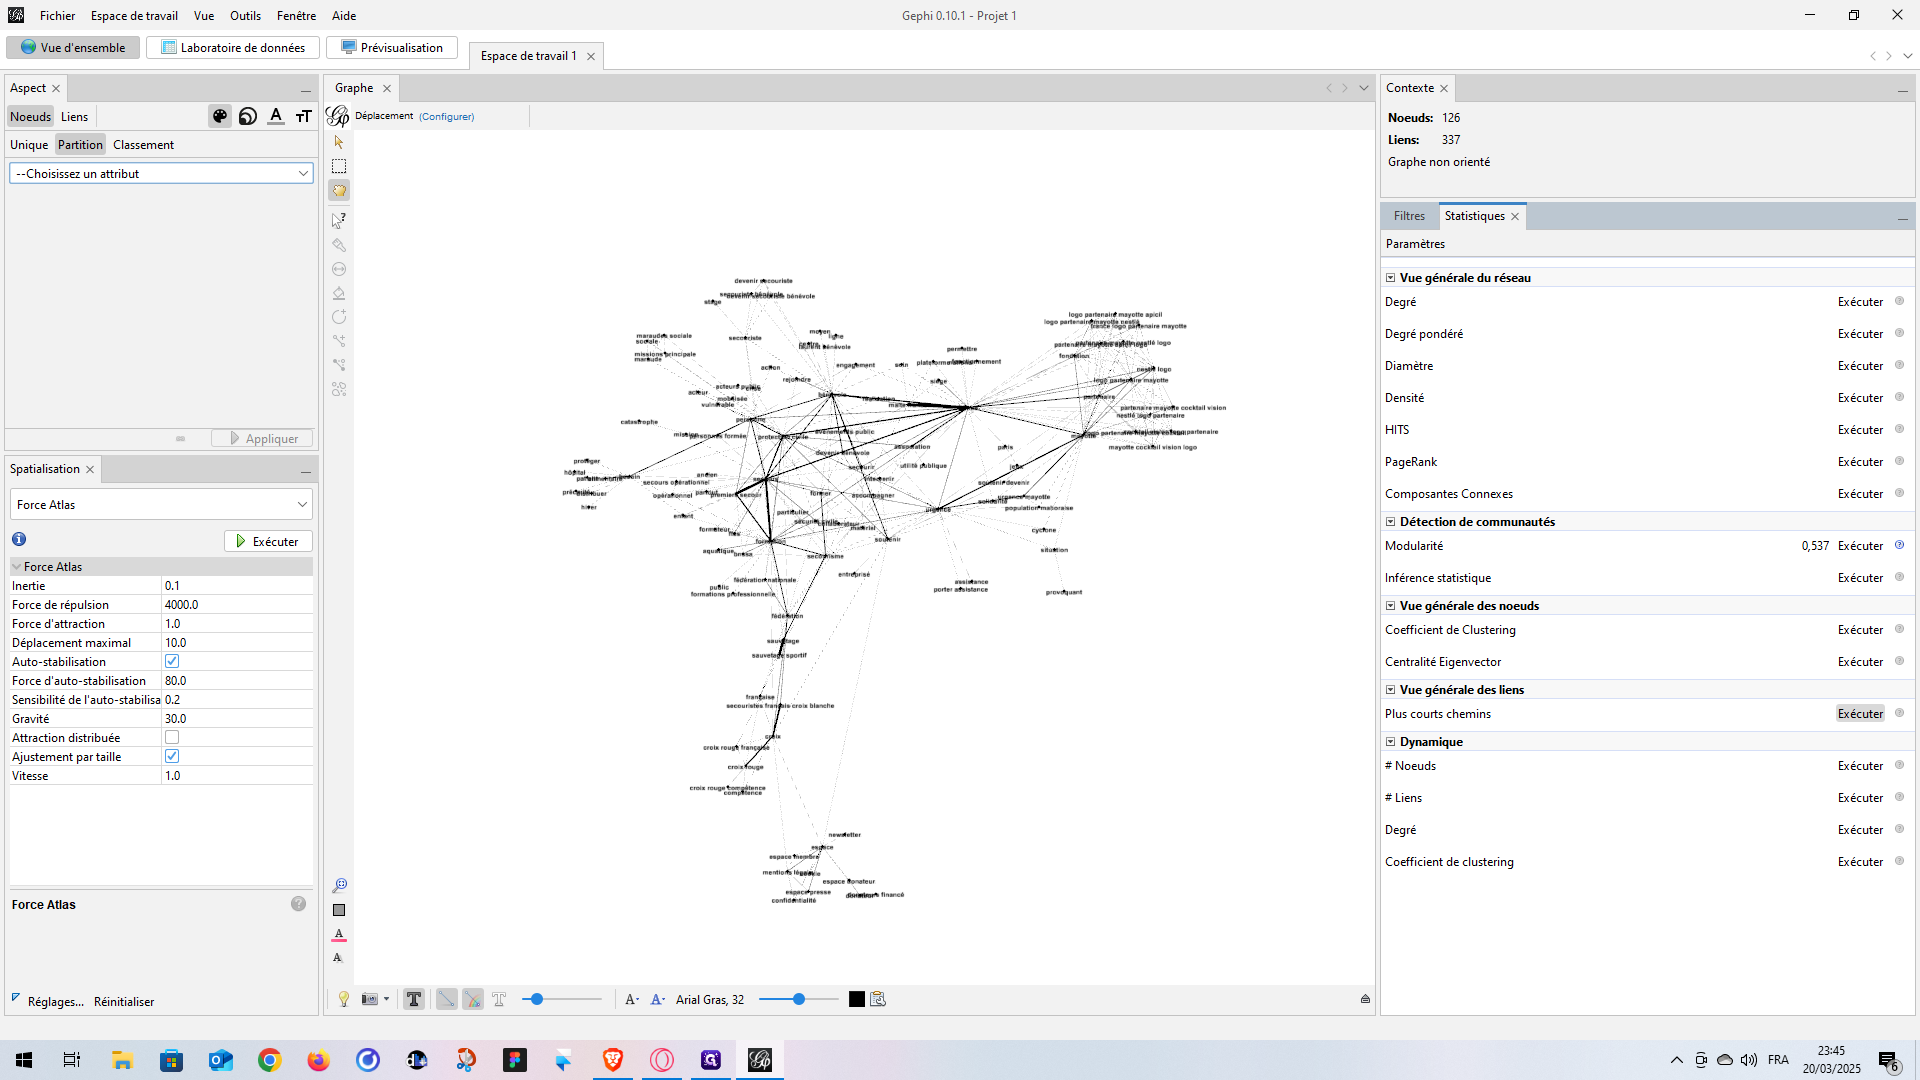
Task: Run Exécuter for Plus courts chemins
Action: coord(1860,714)
